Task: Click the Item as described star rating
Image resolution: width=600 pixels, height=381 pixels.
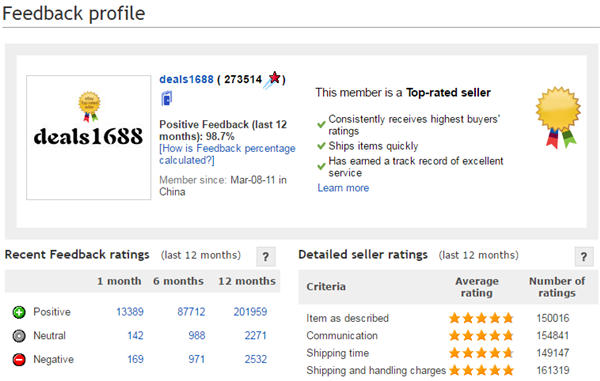Action: [481, 318]
